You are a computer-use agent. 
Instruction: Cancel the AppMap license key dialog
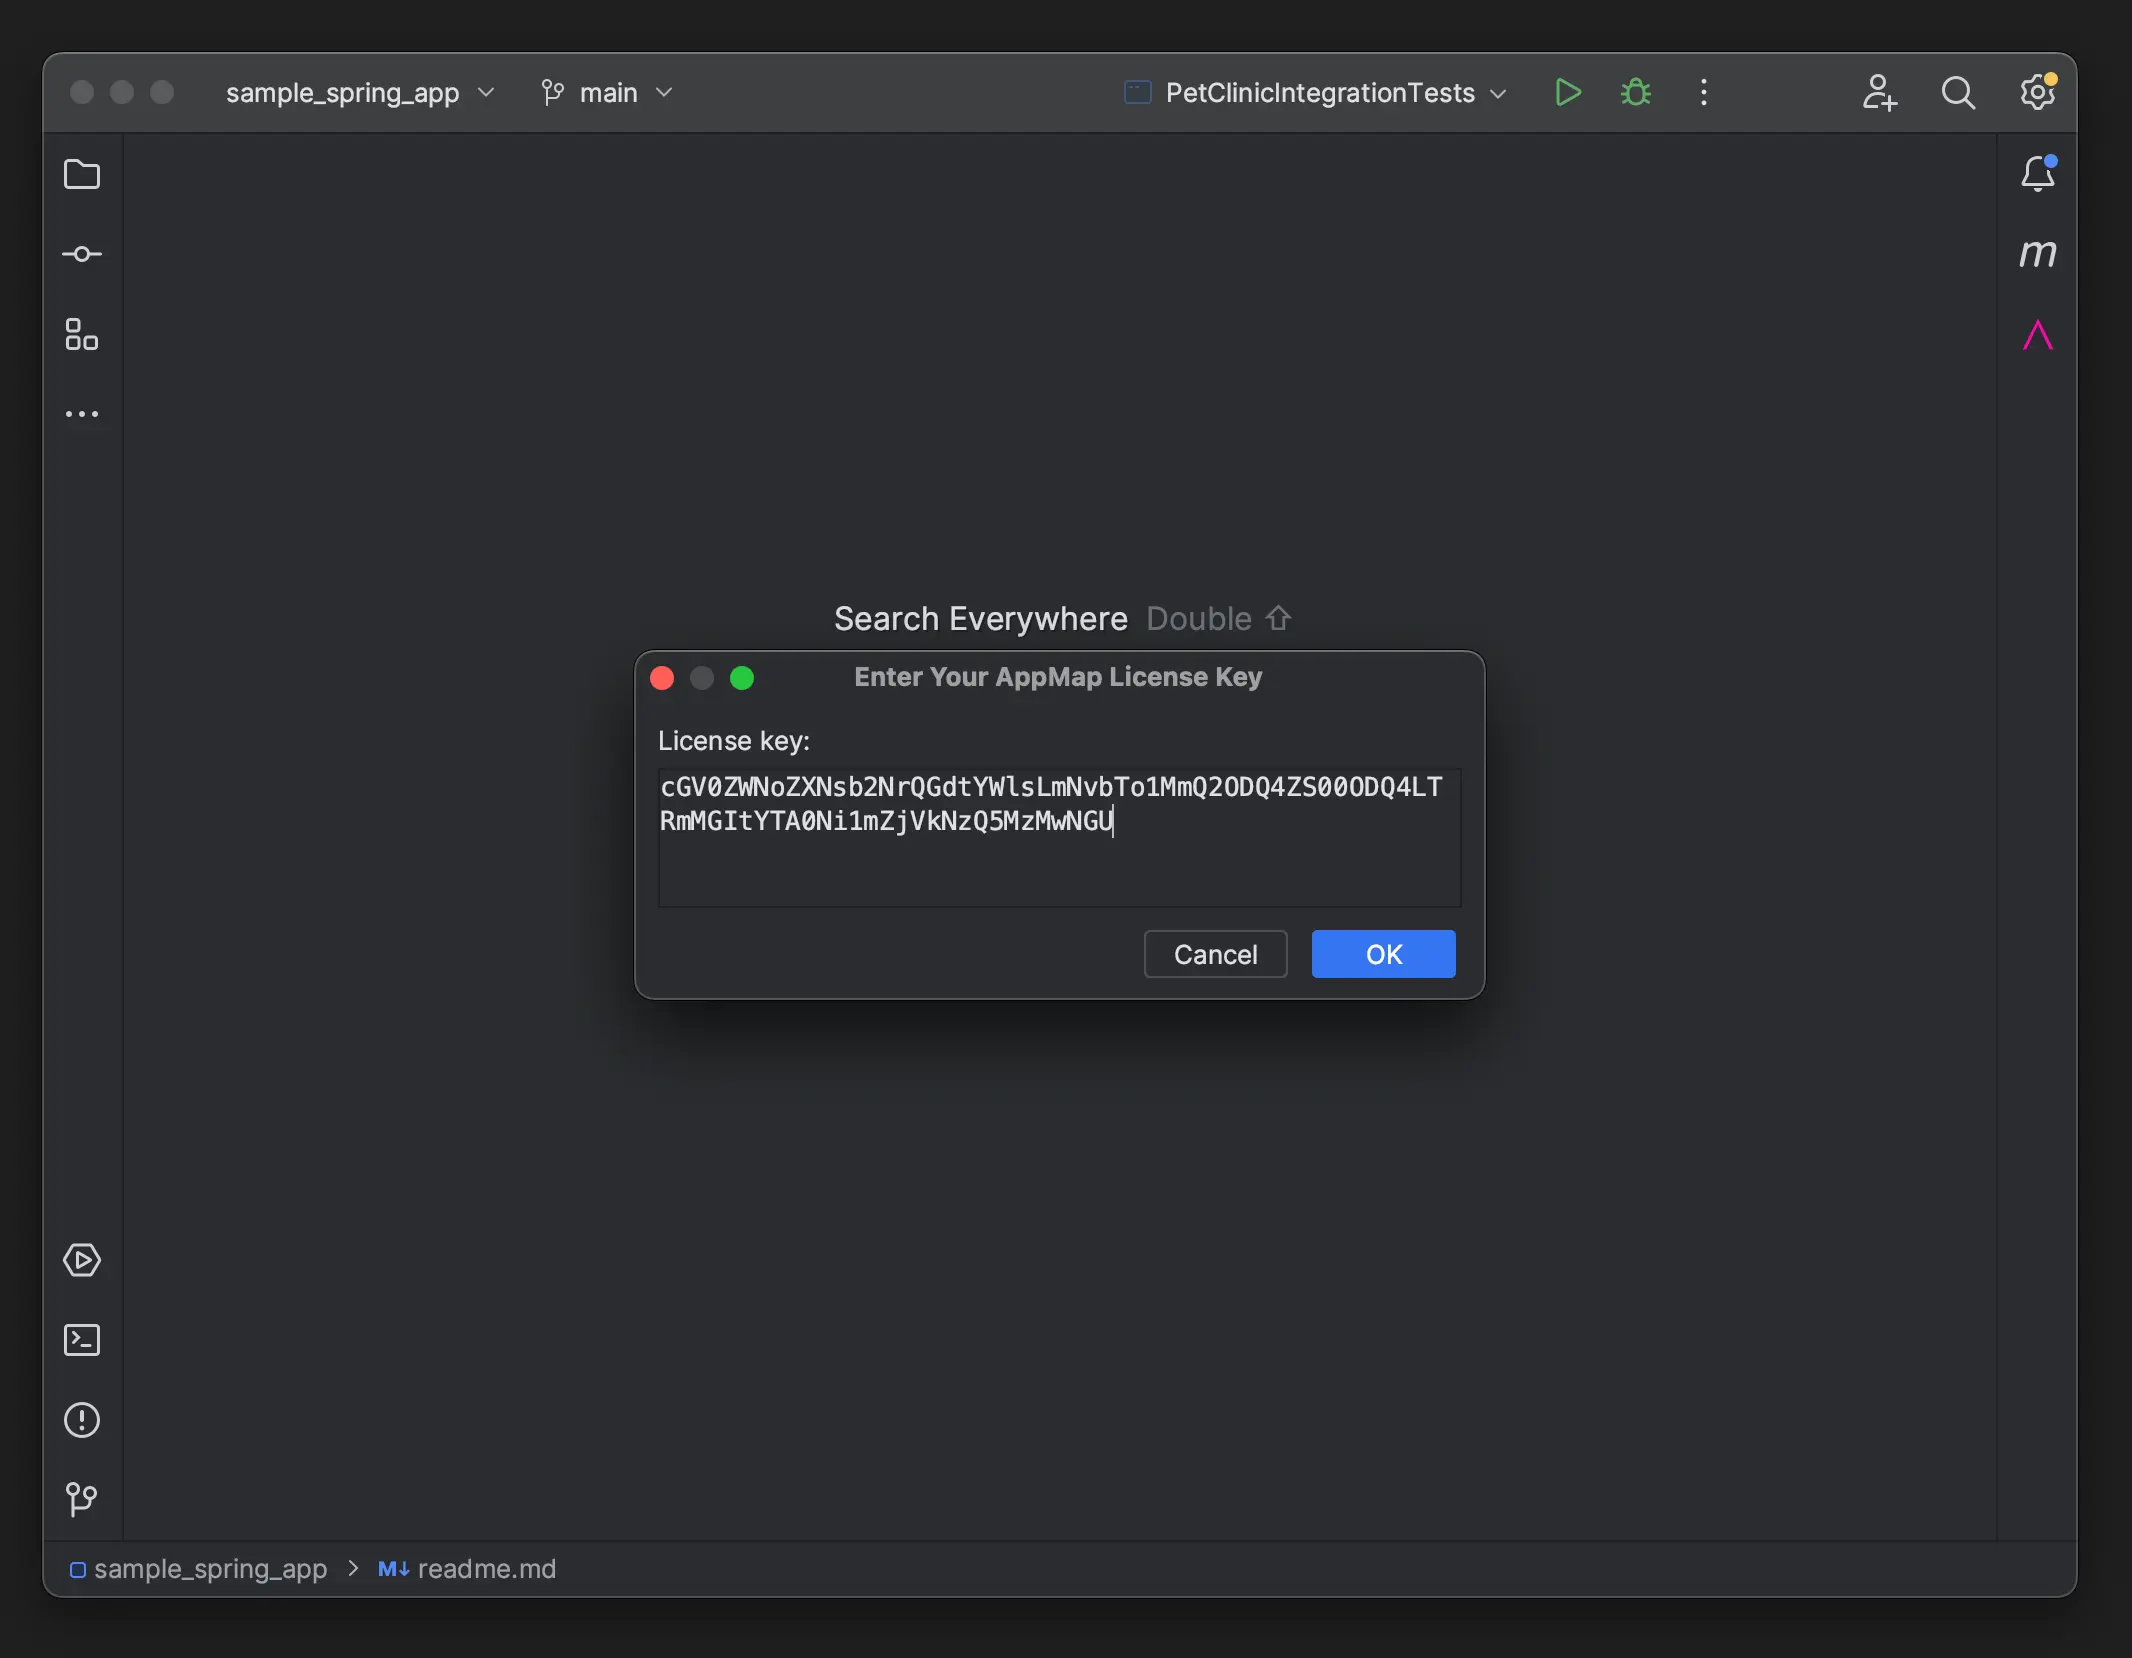[1215, 954]
